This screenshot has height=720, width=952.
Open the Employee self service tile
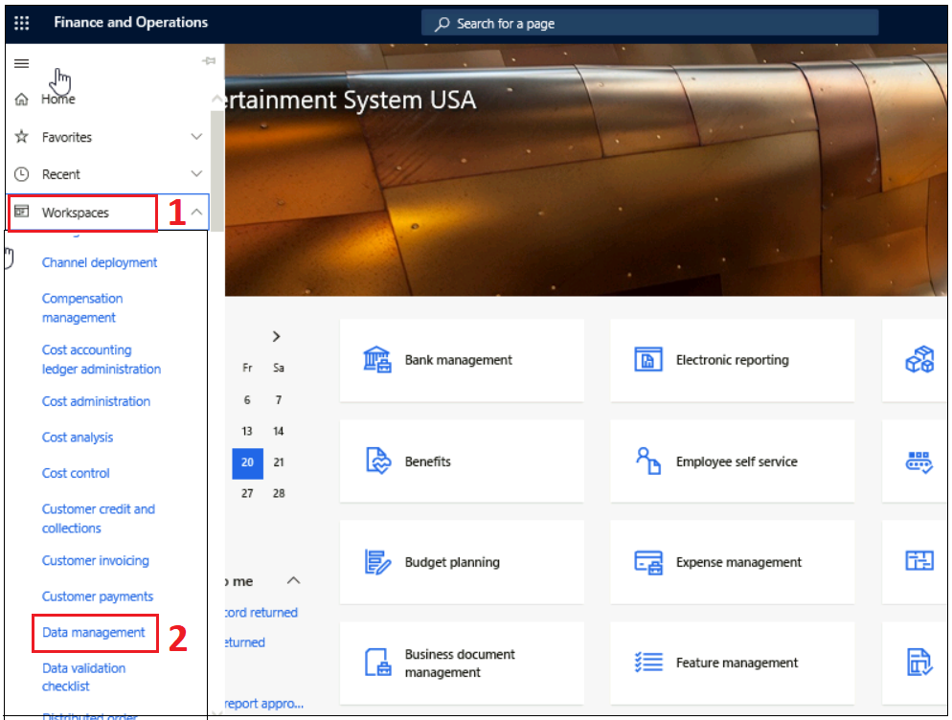coord(732,461)
